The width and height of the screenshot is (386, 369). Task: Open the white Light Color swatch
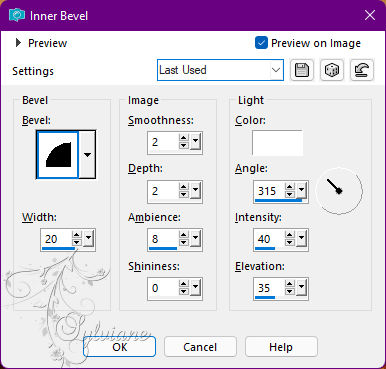pyautogui.click(x=277, y=143)
